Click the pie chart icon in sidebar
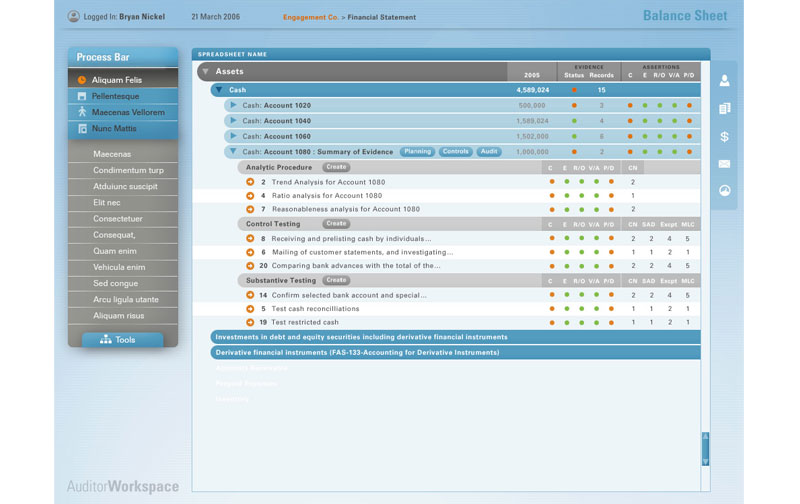800x504 pixels. [724, 190]
